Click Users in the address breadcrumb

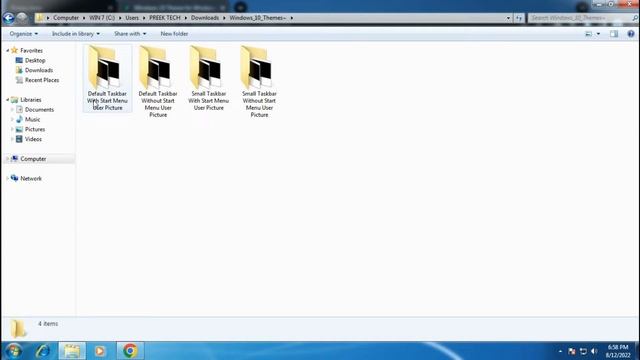[x=132, y=18]
